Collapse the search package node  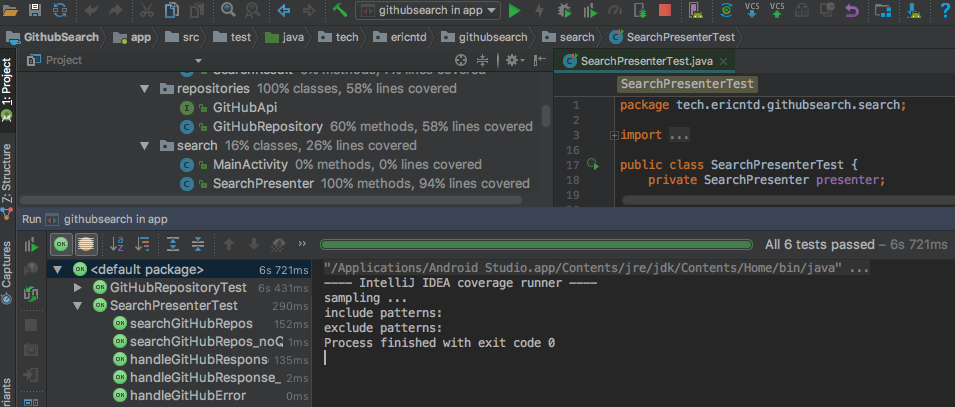click(x=144, y=146)
